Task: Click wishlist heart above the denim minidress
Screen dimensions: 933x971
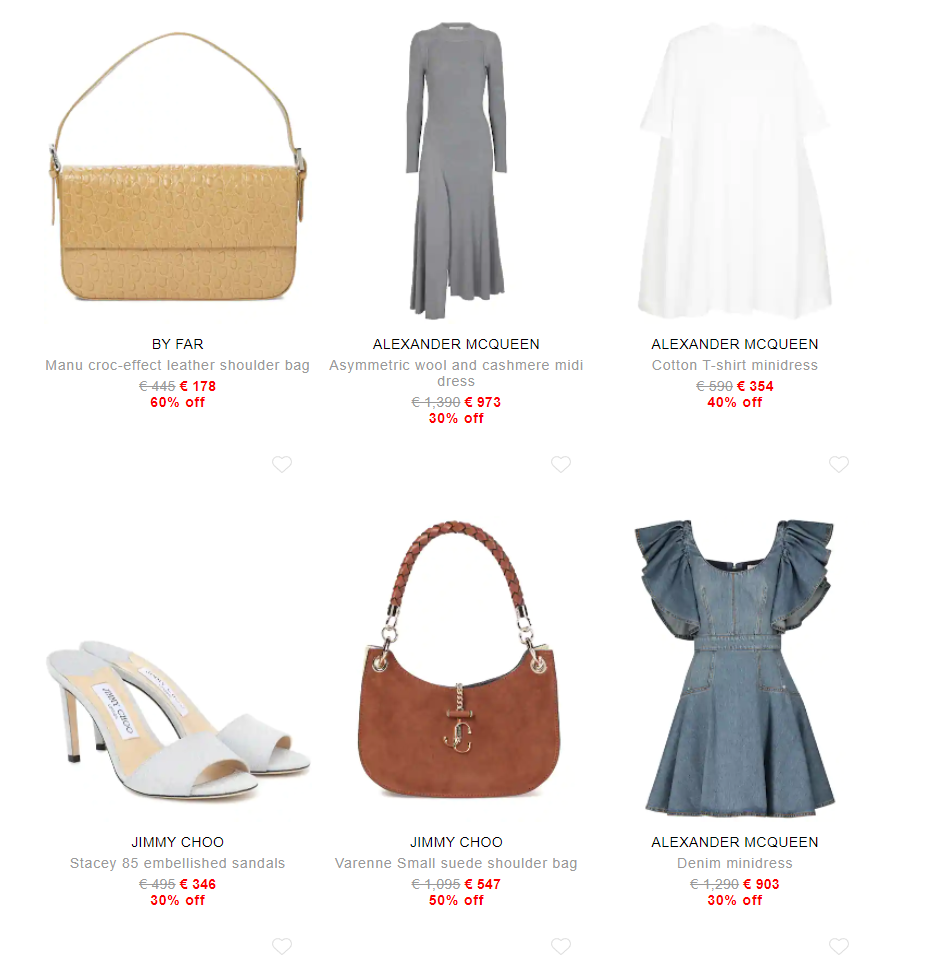Action: 839,464
